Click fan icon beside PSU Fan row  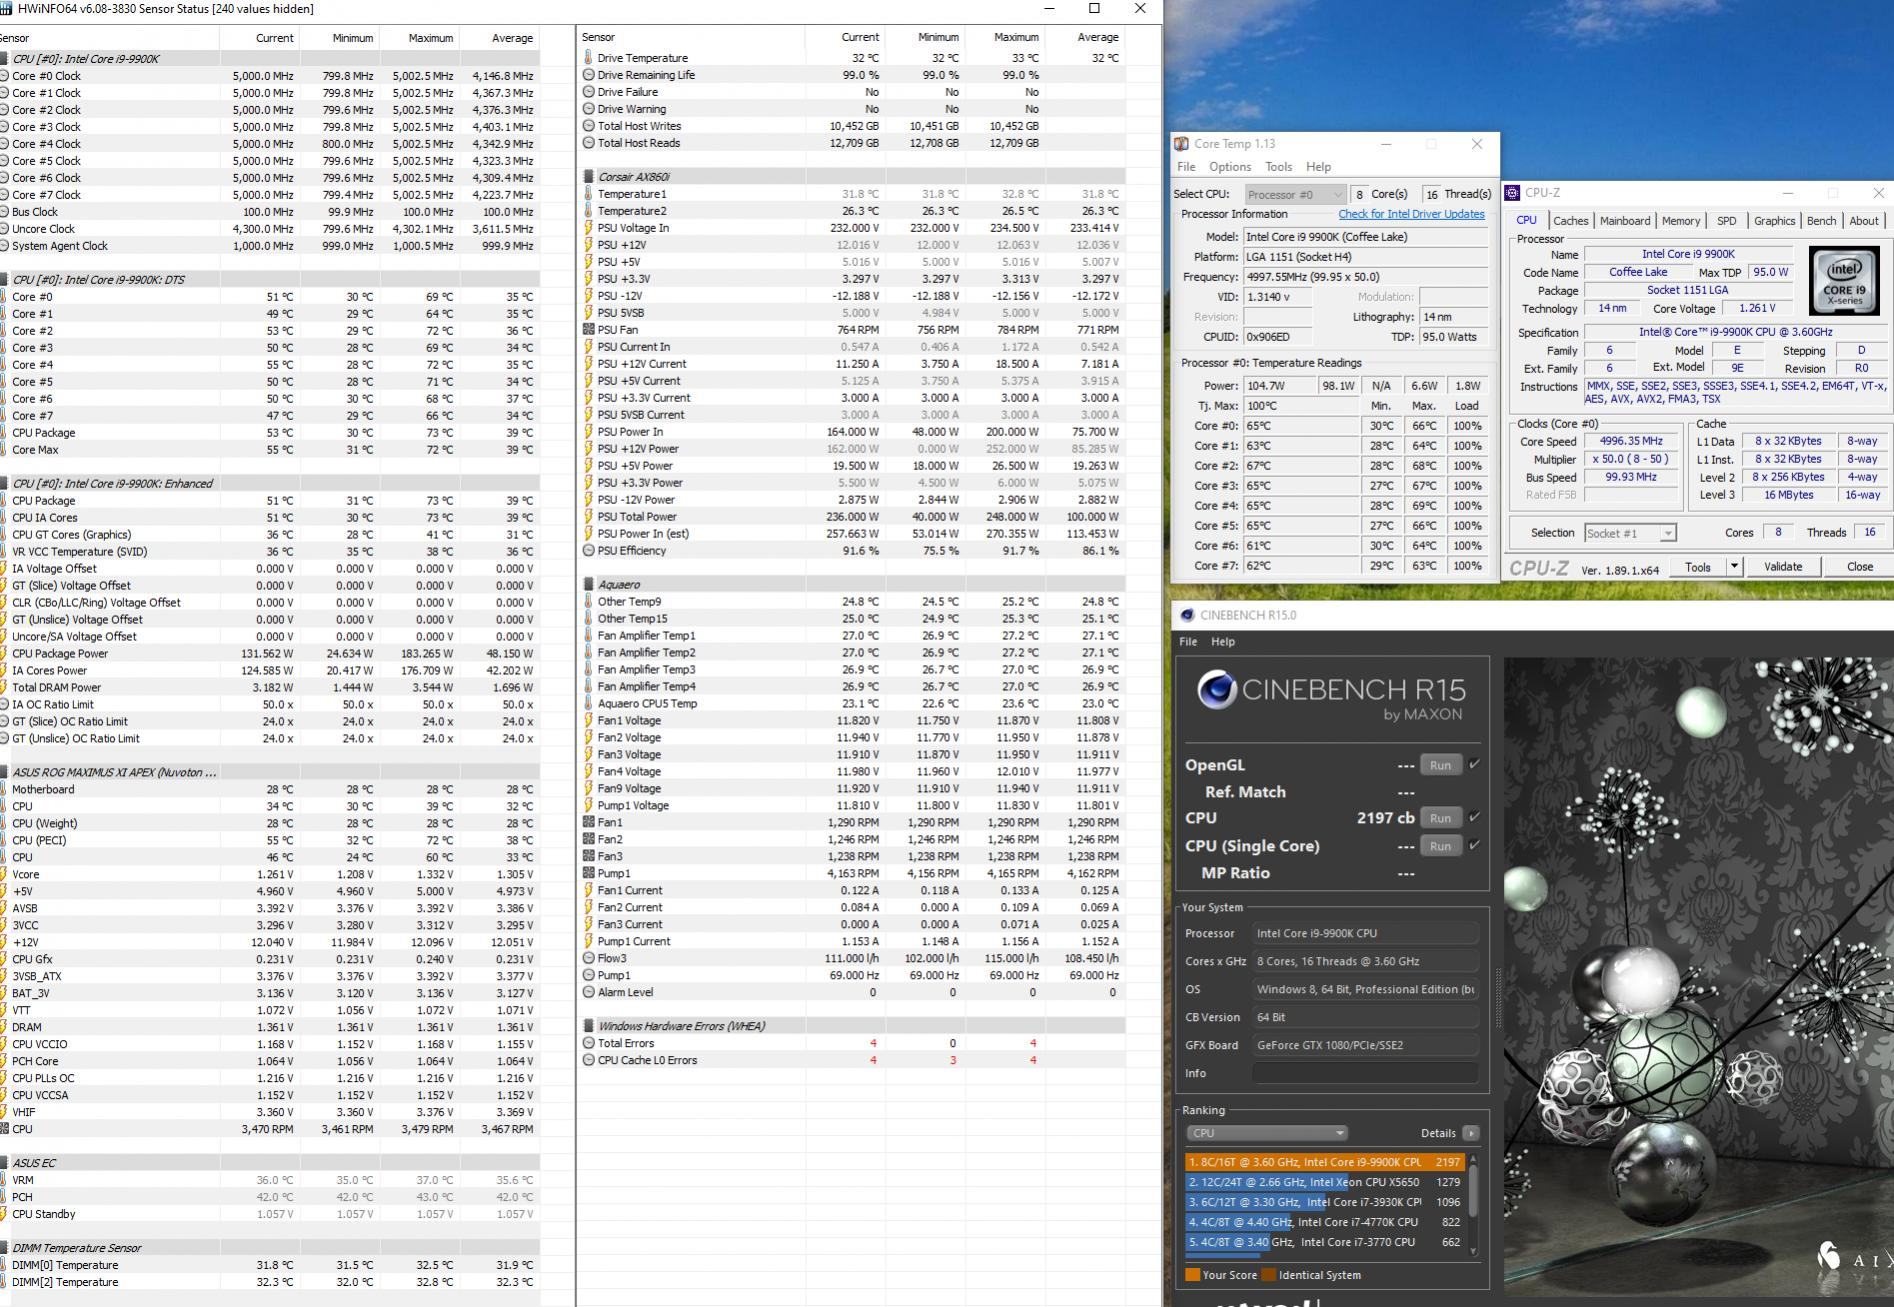point(589,330)
